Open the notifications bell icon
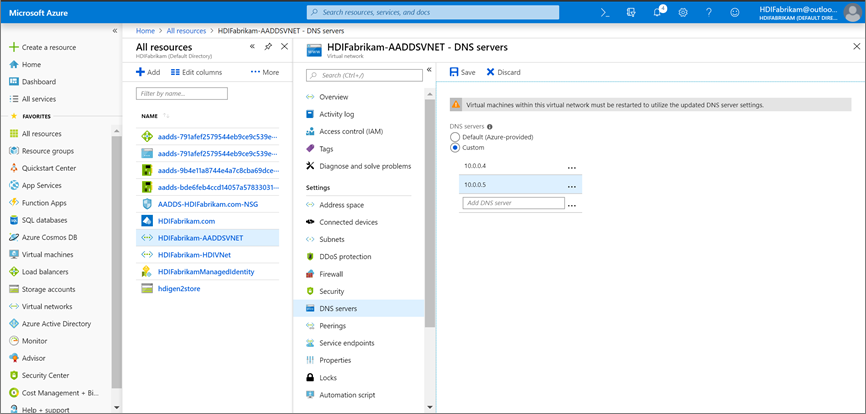The width and height of the screenshot is (866, 414). pyautogui.click(x=657, y=12)
